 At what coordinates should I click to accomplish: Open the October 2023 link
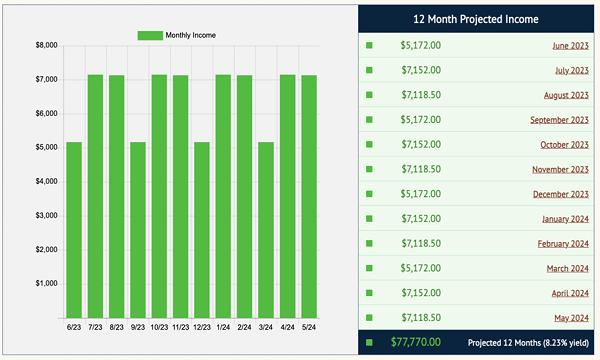coord(564,145)
